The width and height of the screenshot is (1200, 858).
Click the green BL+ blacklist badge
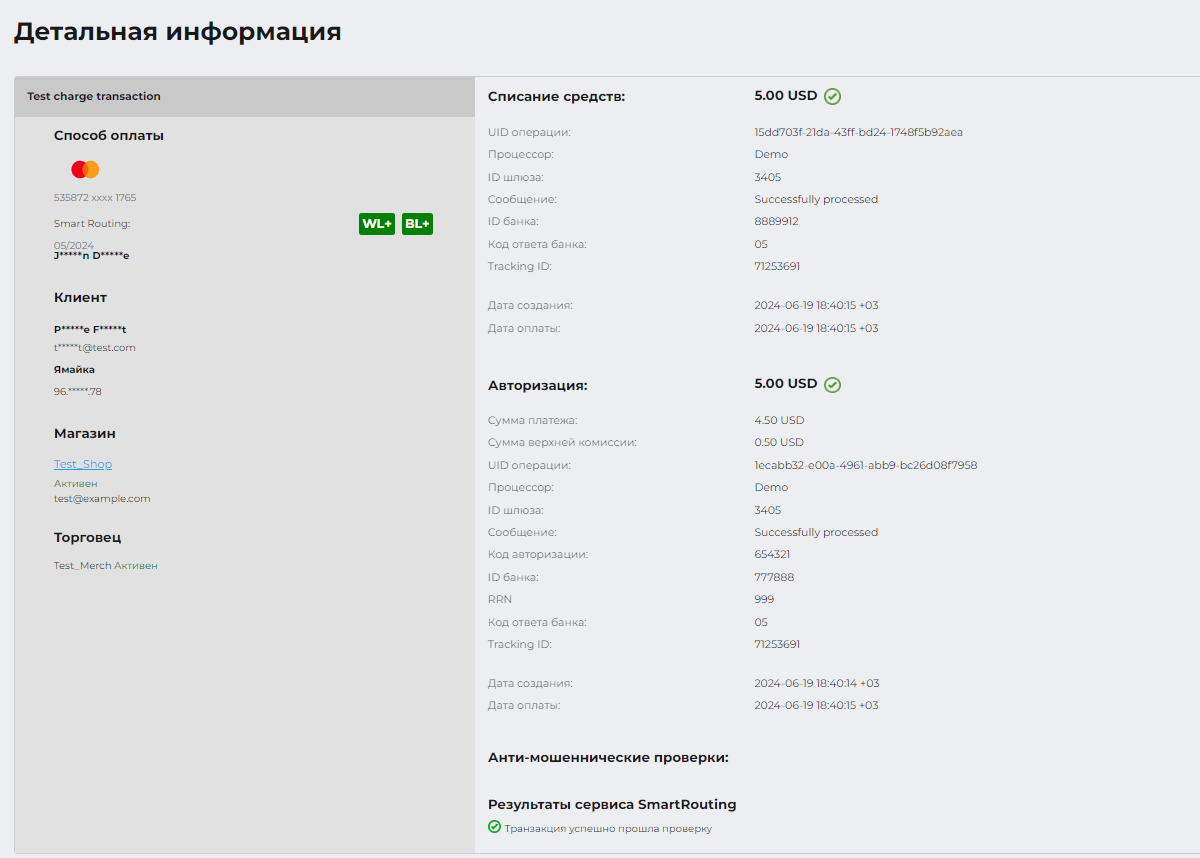pos(417,224)
